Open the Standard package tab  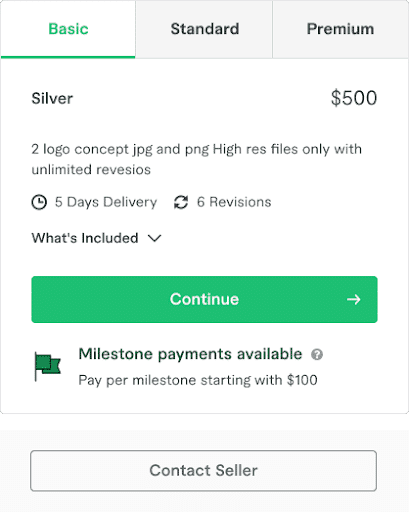(204, 29)
